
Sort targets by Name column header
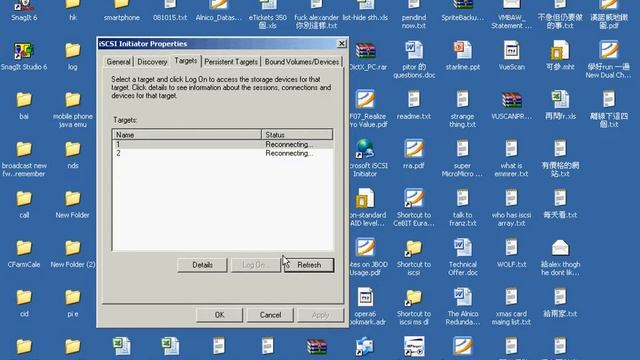tap(187, 134)
